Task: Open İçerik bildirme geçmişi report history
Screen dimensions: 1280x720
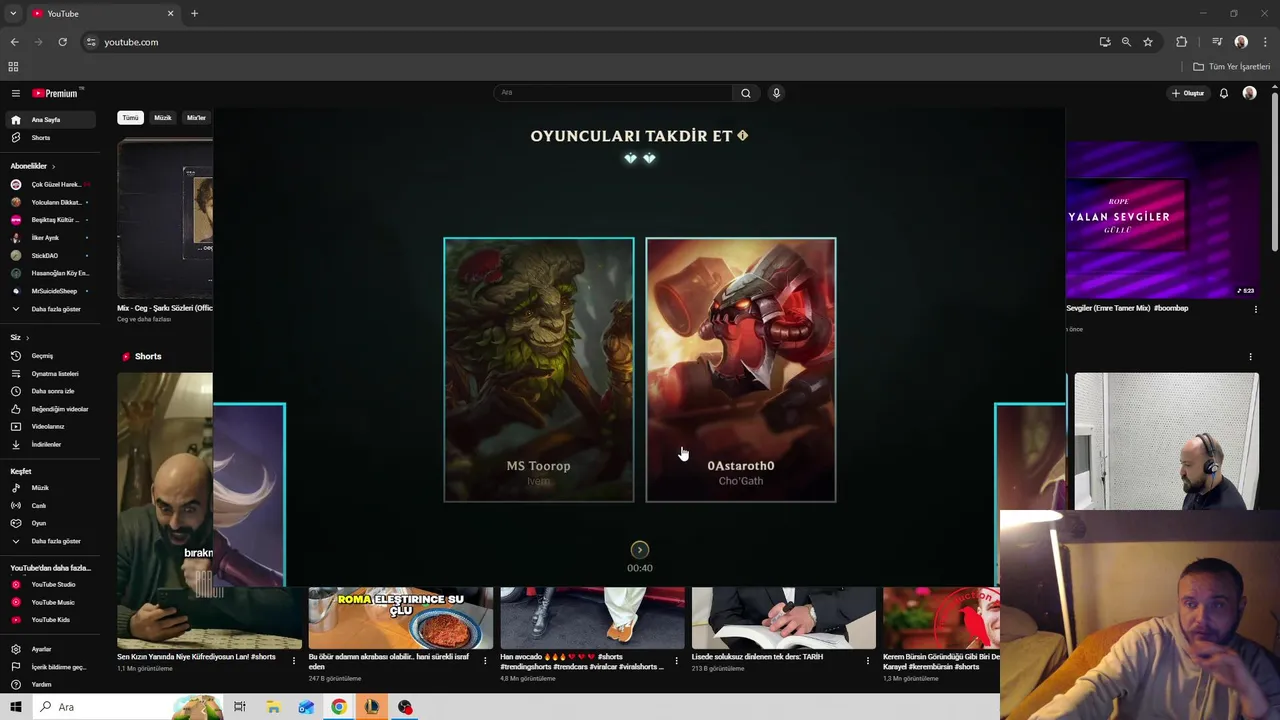Action: (52, 667)
